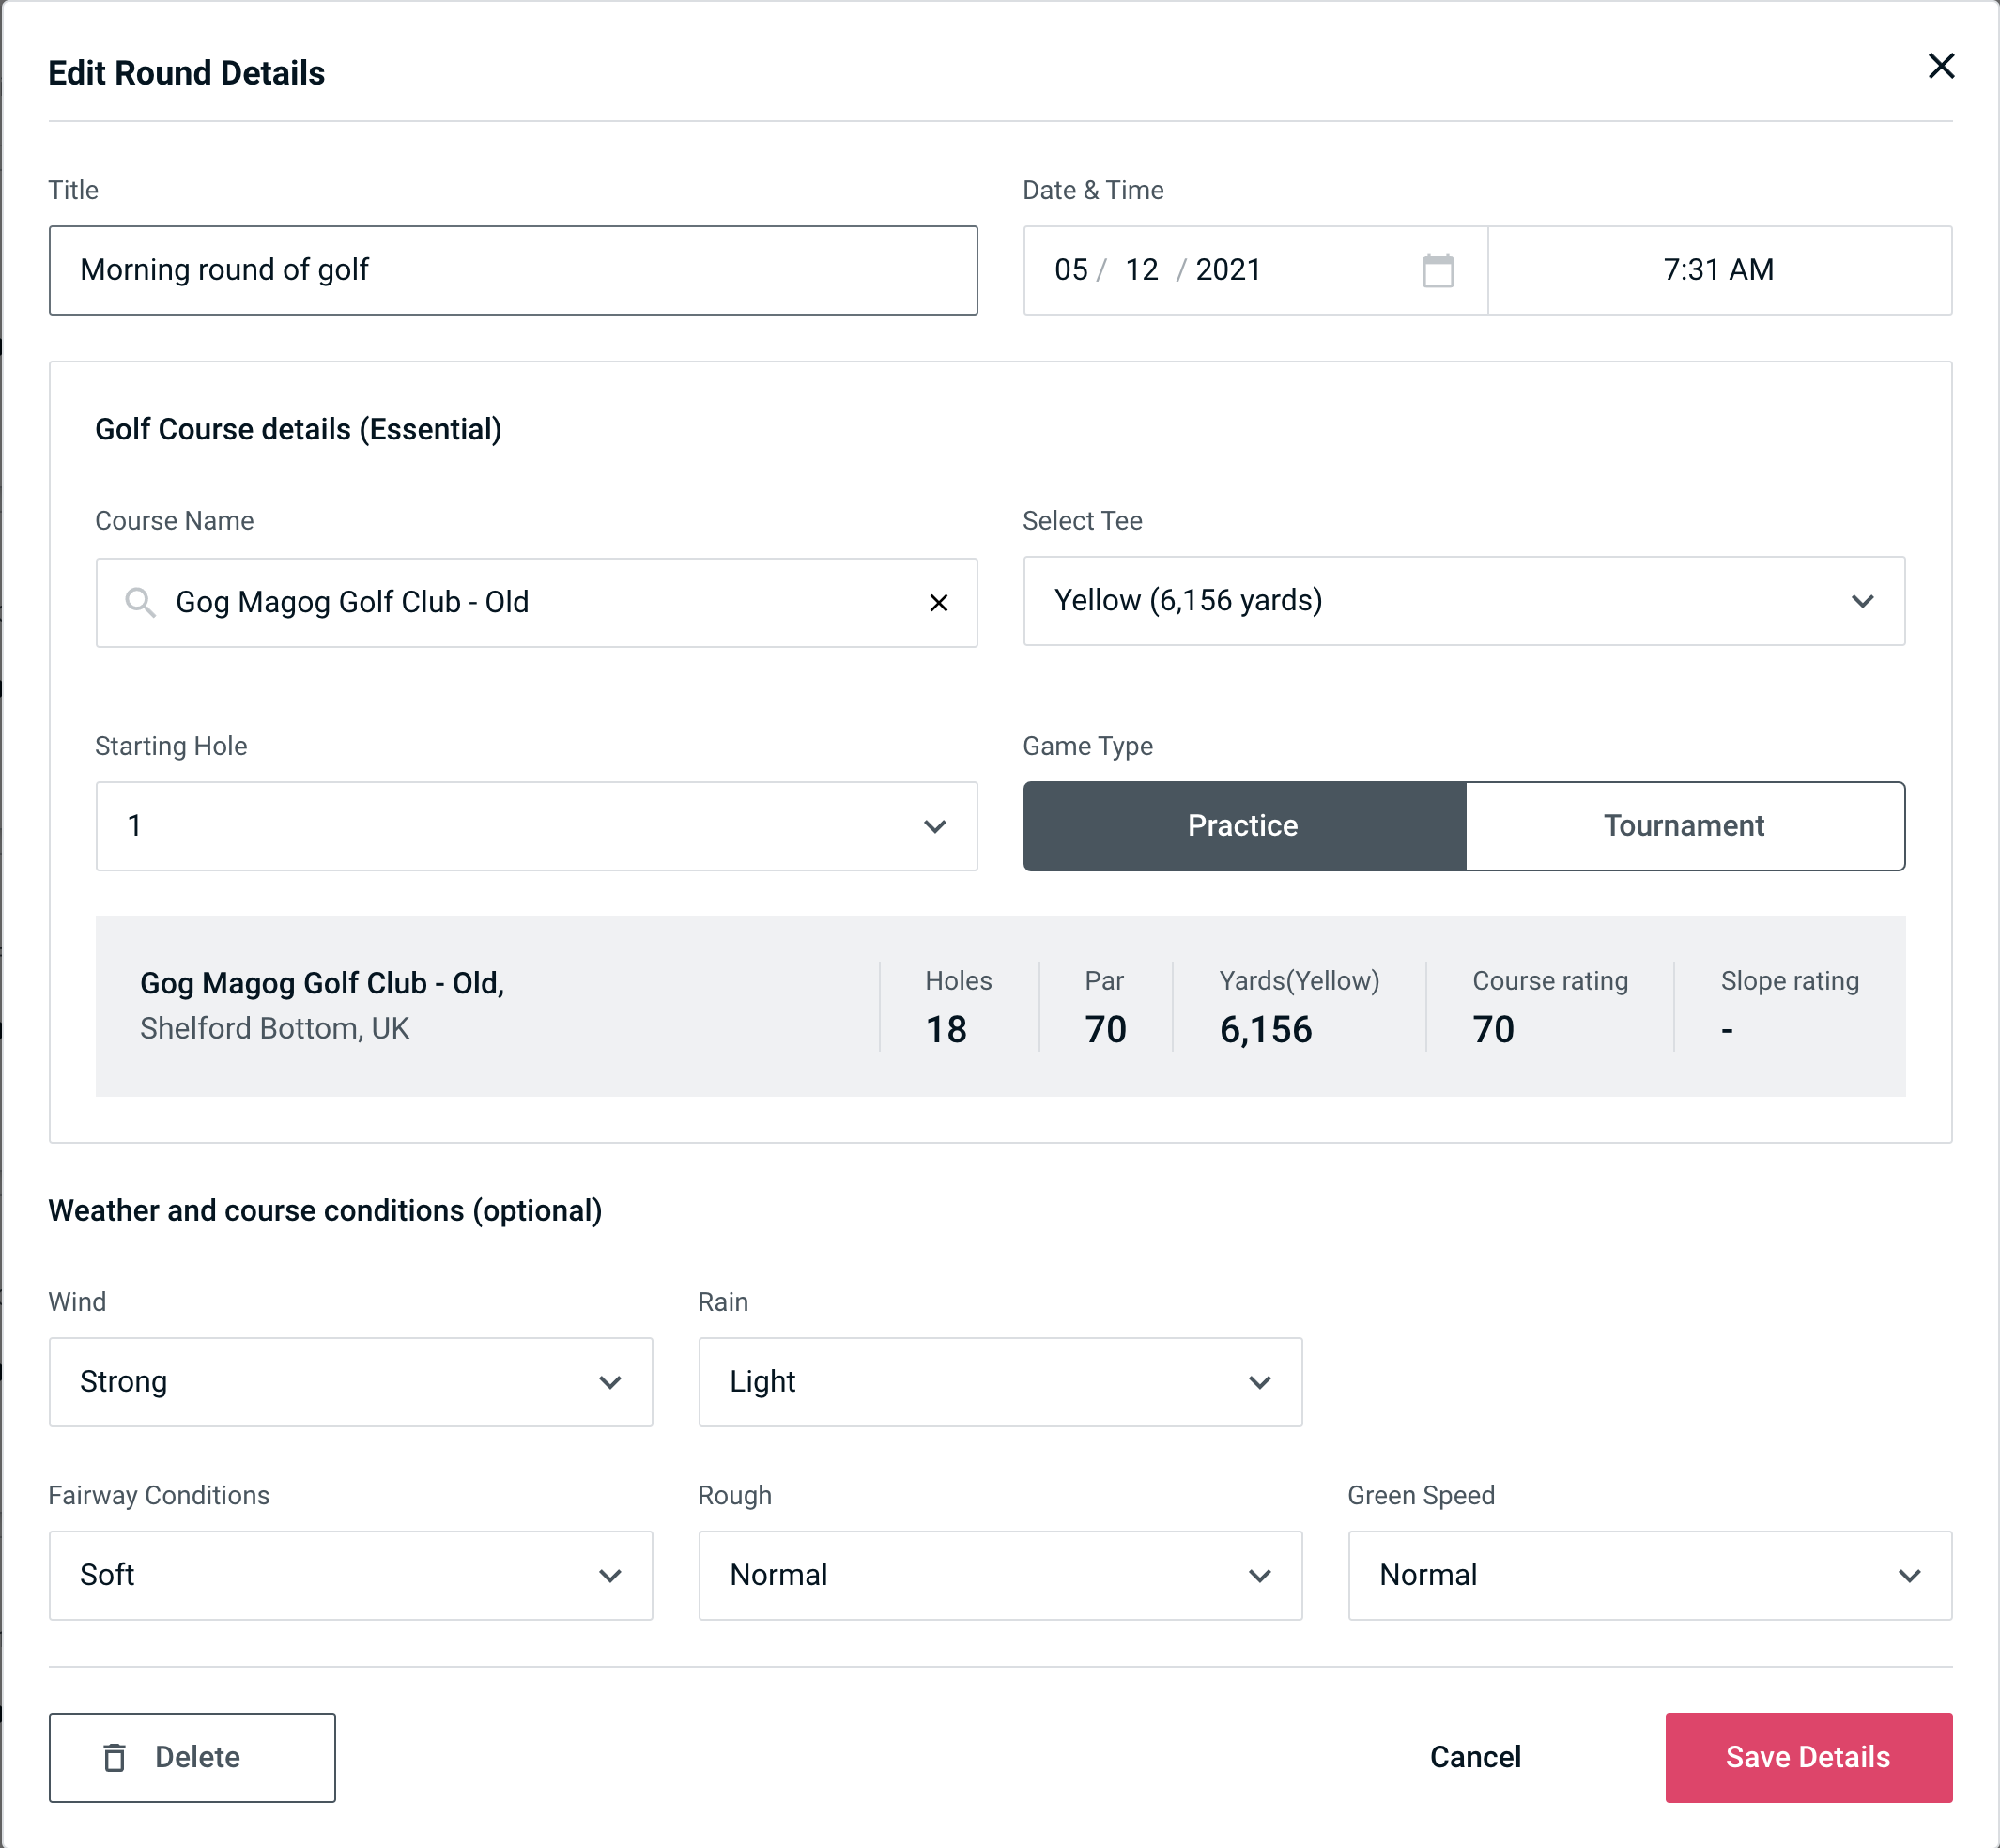Click the search icon in Course Name field
2000x1848 pixels.
point(139,601)
